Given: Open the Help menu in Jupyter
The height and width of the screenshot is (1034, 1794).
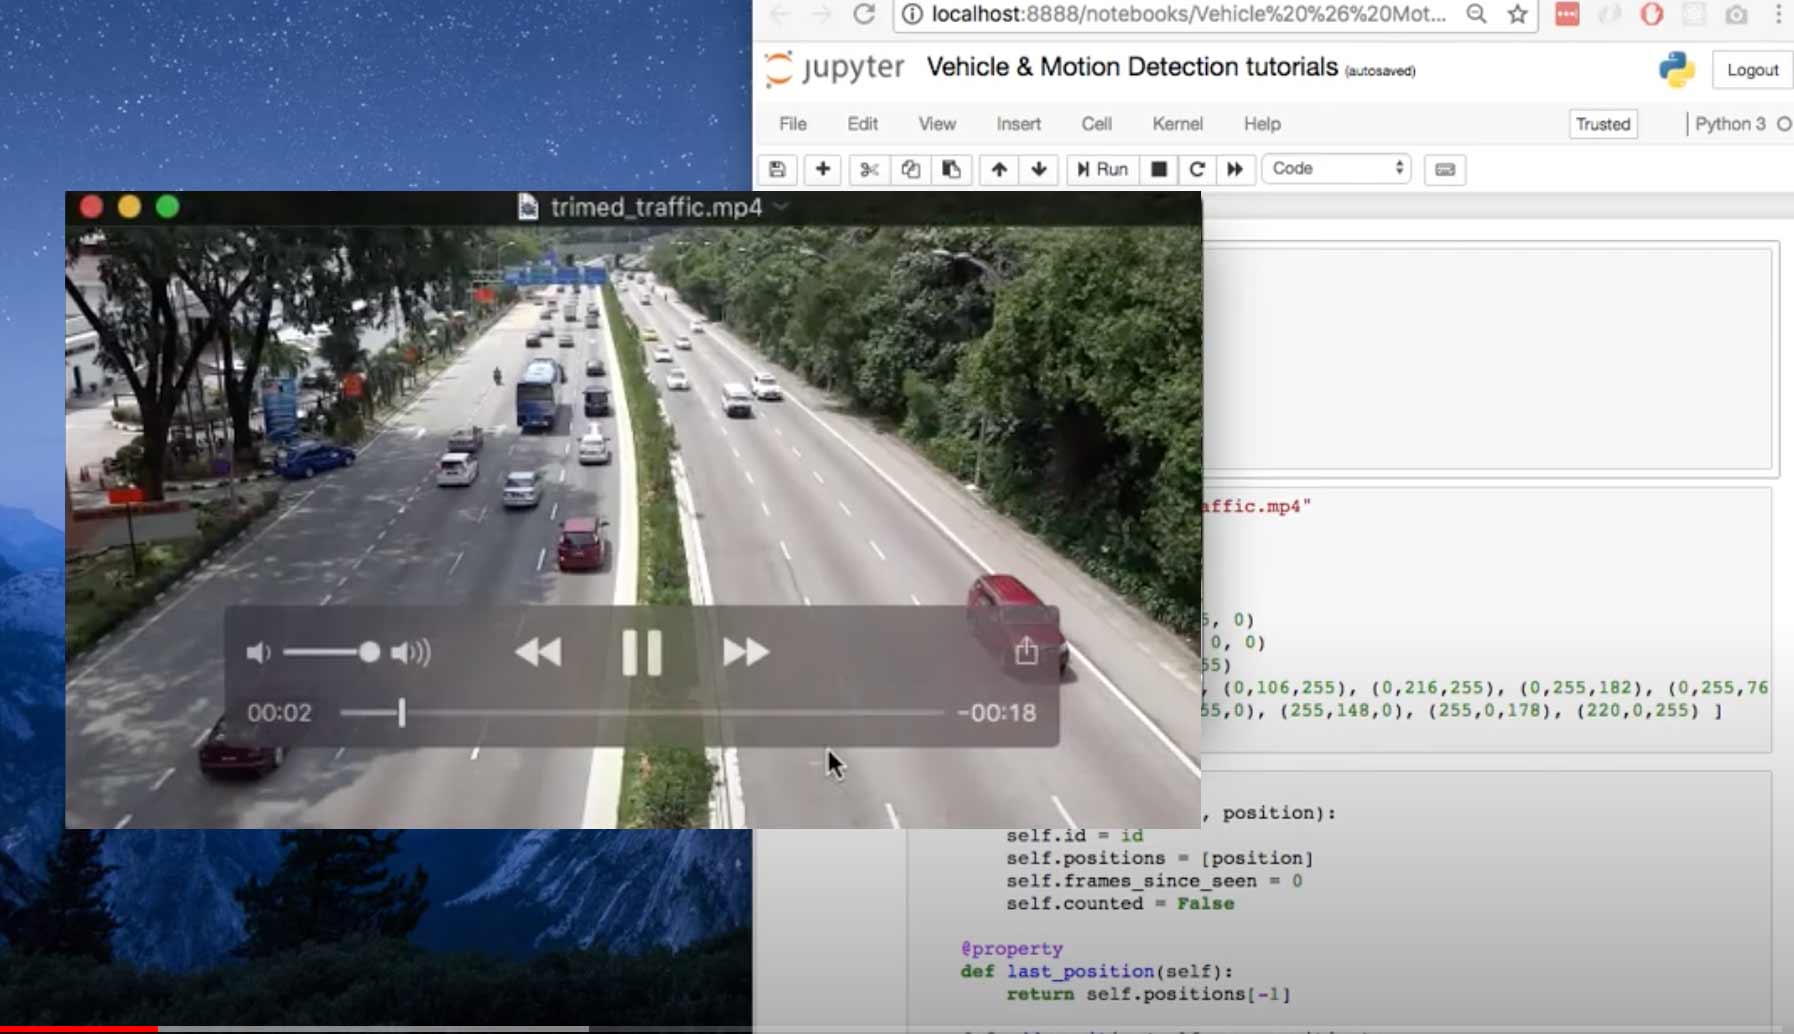Looking at the screenshot, I should pos(1262,124).
